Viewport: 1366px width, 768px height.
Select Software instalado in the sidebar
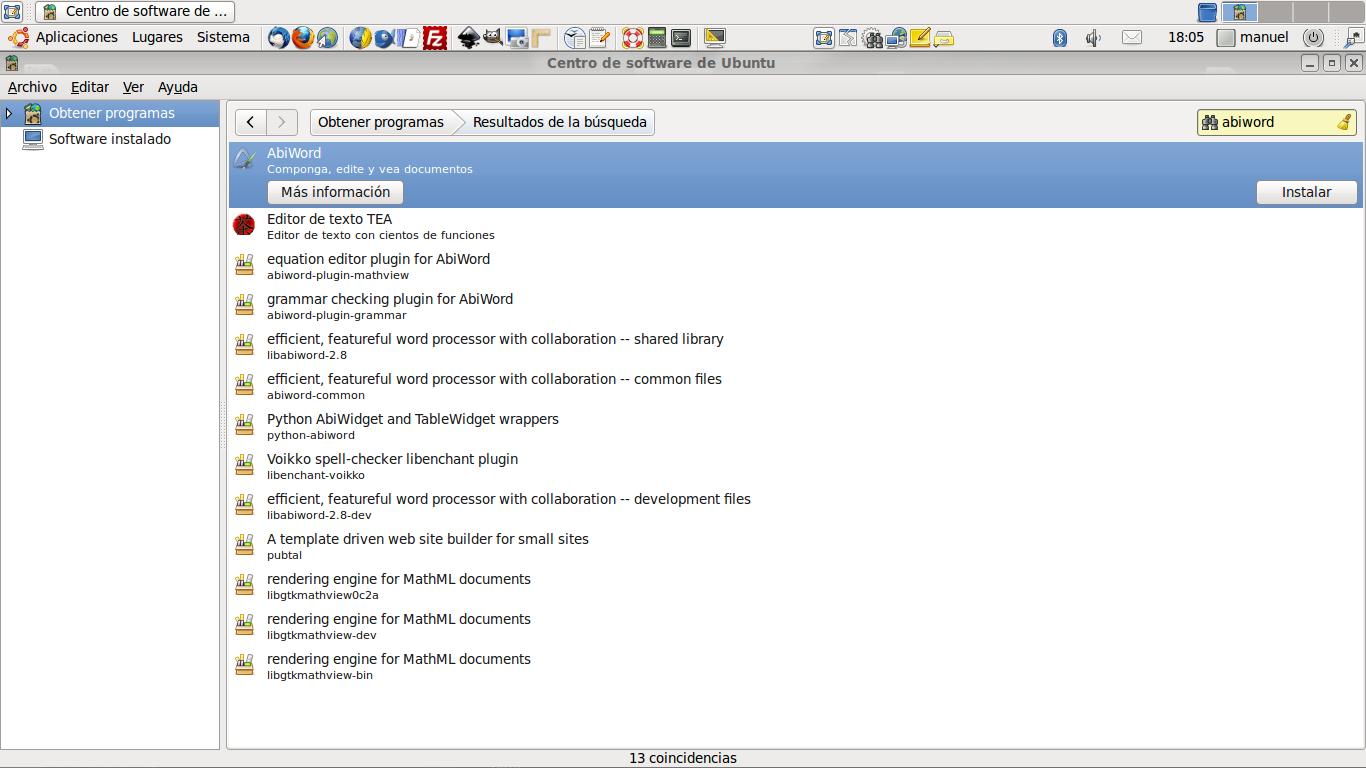110,139
